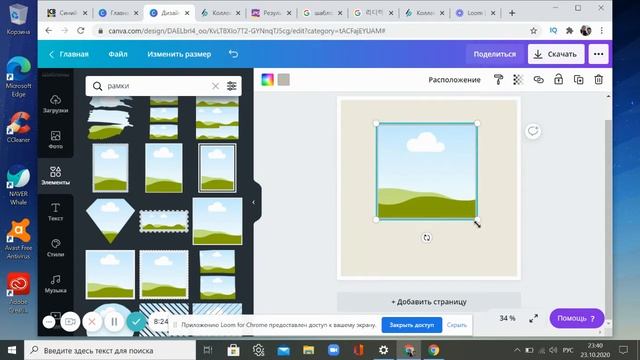Click the copy style paint roller icon
640x360 pixels.
click(x=498, y=80)
